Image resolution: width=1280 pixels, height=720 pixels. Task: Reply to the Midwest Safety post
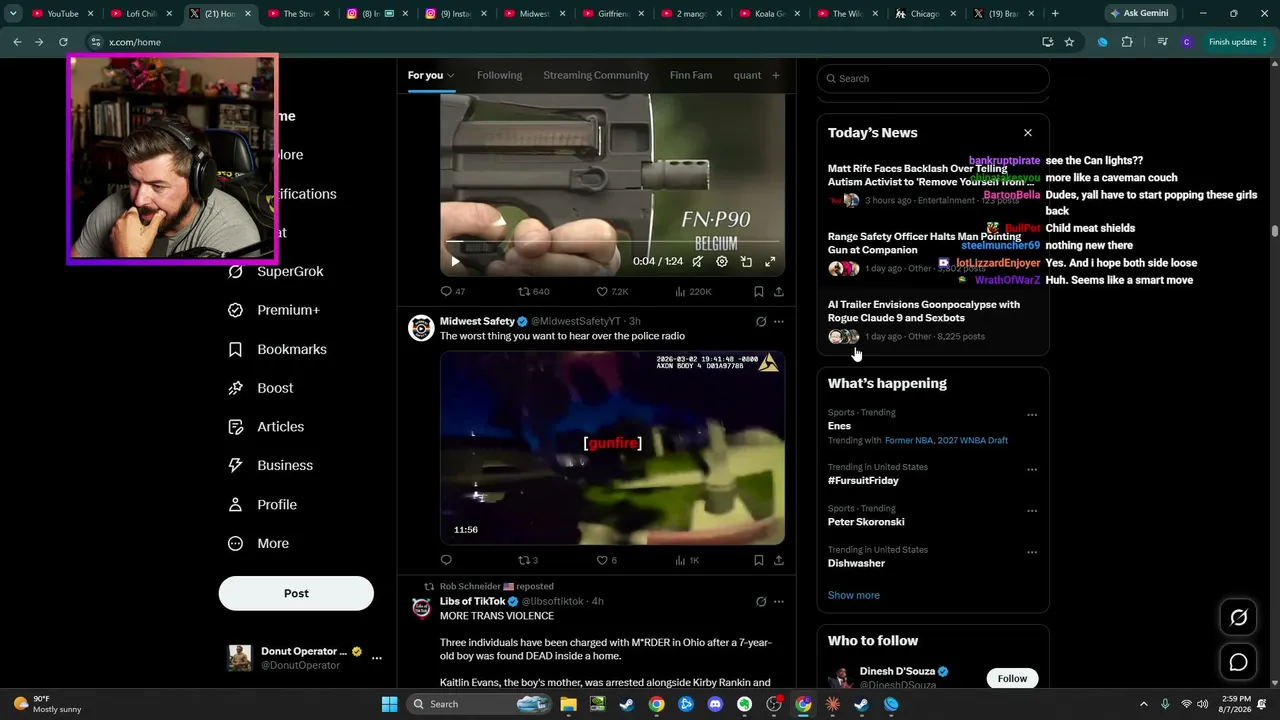[x=446, y=560]
